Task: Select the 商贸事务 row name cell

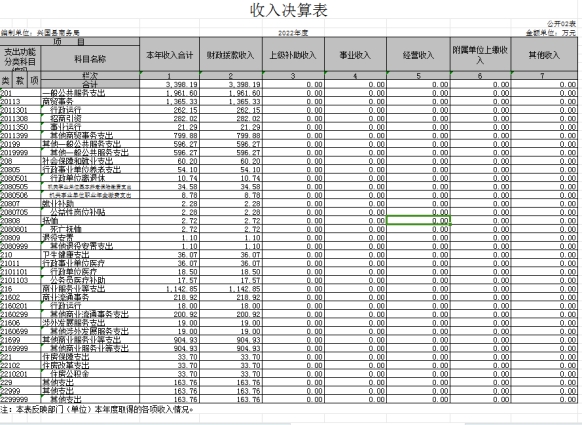Action: pyautogui.click(x=90, y=101)
